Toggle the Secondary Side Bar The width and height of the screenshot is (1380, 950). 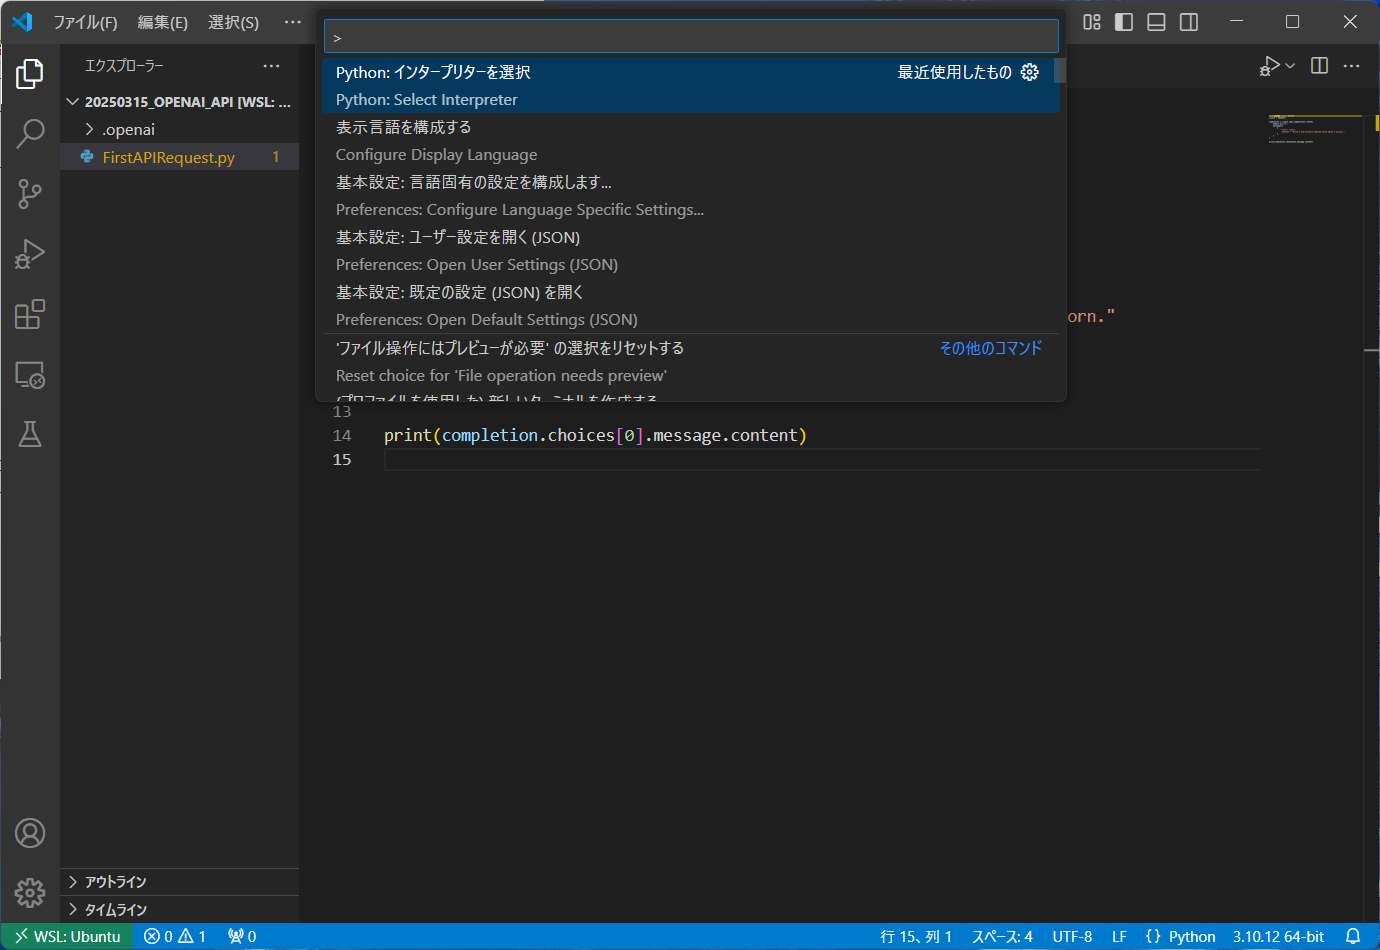[1189, 22]
